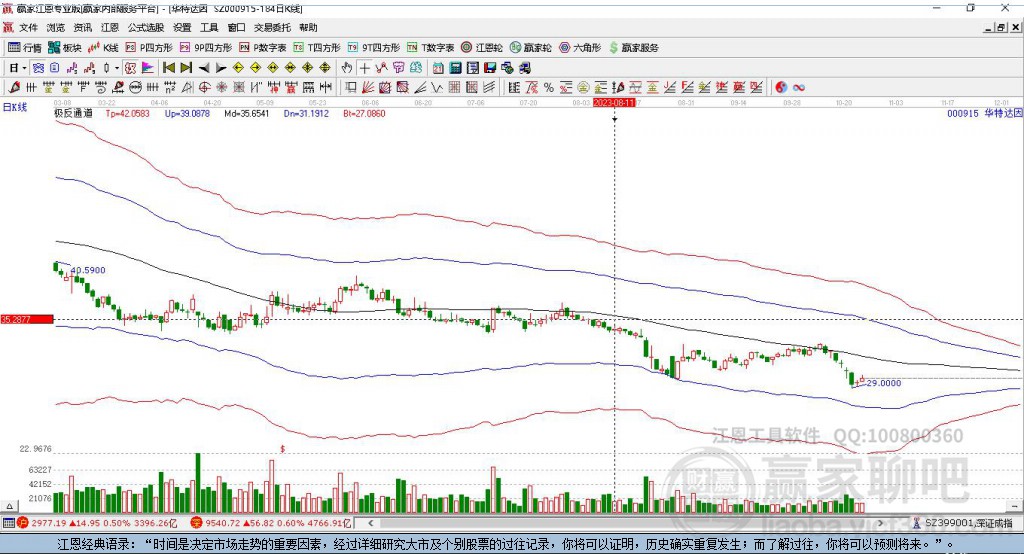The image size is (1024, 554).
Task: Click the Tp=42.0583 value
Action: click(x=127, y=114)
